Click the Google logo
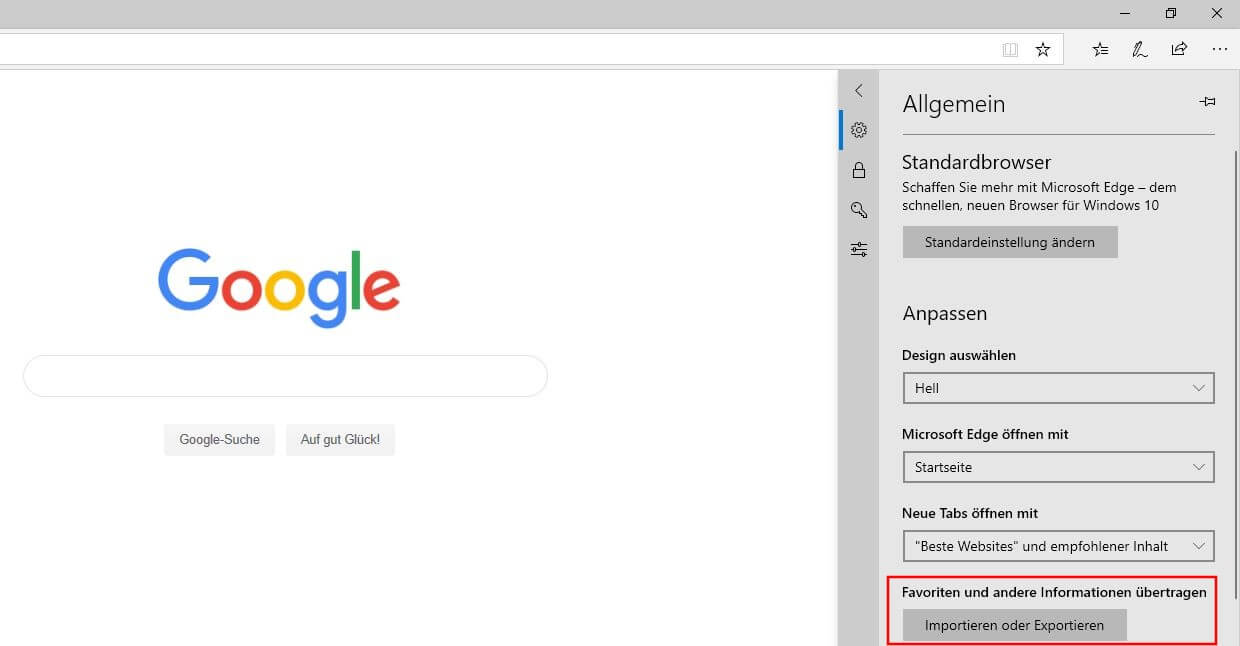Viewport: 1240px width, 646px height. pyautogui.click(x=279, y=287)
